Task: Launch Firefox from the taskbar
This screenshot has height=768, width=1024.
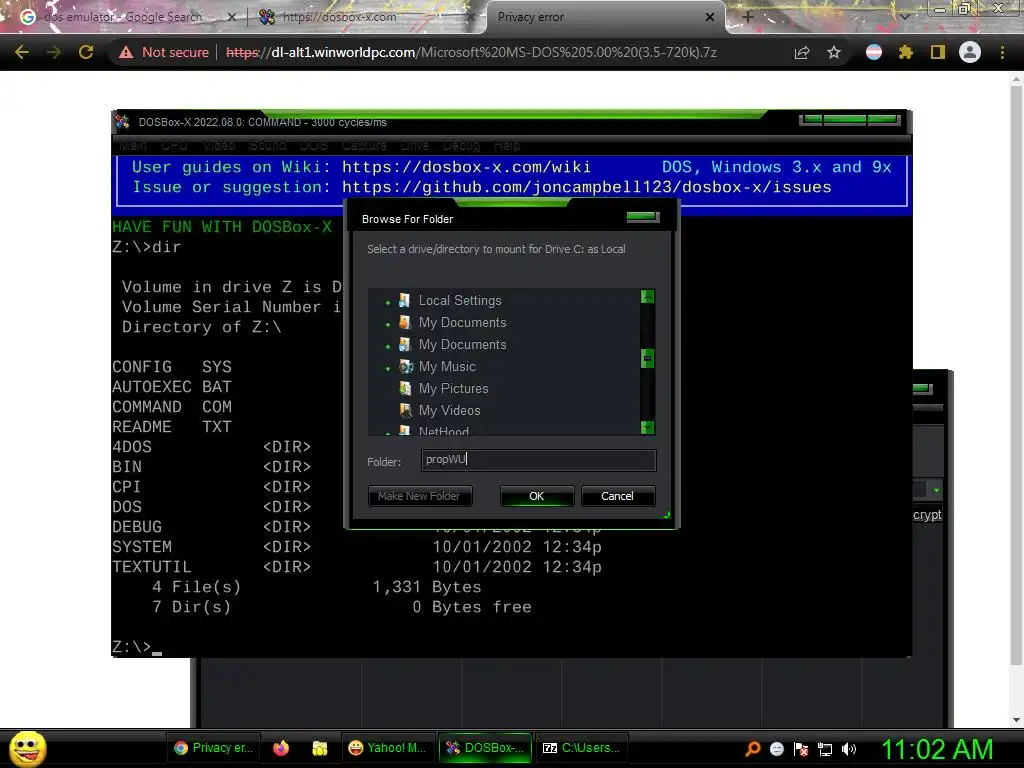Action: (x=281, y=748)
